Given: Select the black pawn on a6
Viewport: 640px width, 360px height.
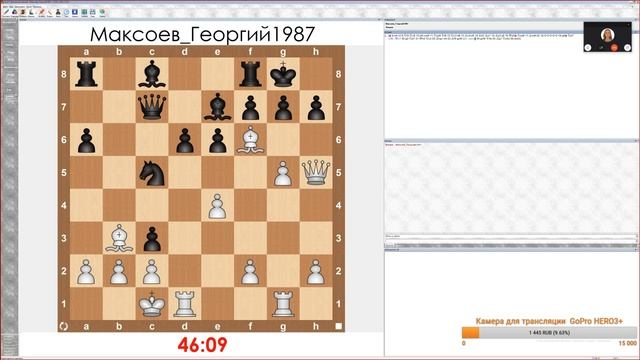Looking at the screenshot, I should tap(86, 140).
